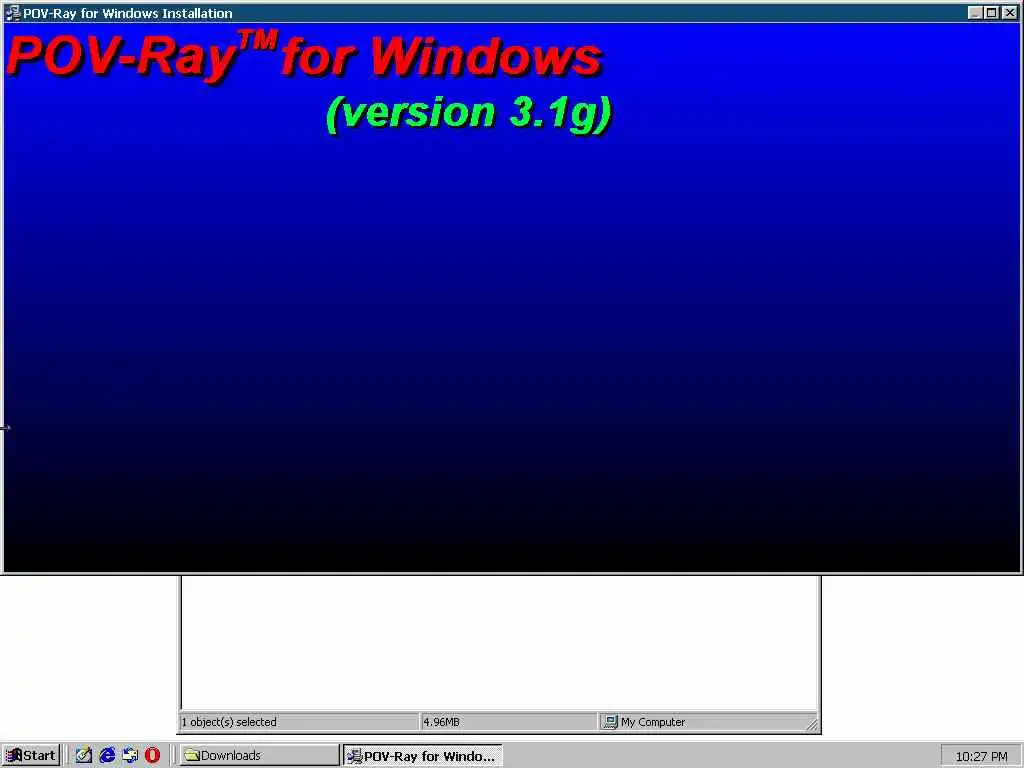Image resolution: width=1024 pixels, height=768 pixels.
Task: Open the Windows Start menu
Action: click(x=31, y=756)
